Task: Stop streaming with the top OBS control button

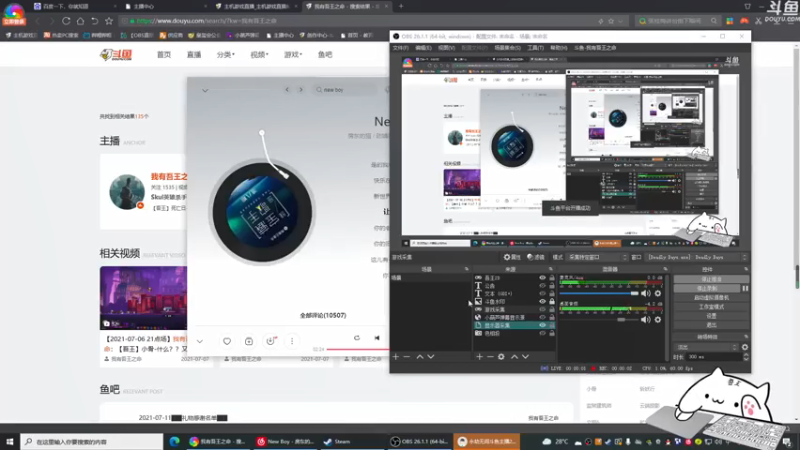Action: coord(711,279)
